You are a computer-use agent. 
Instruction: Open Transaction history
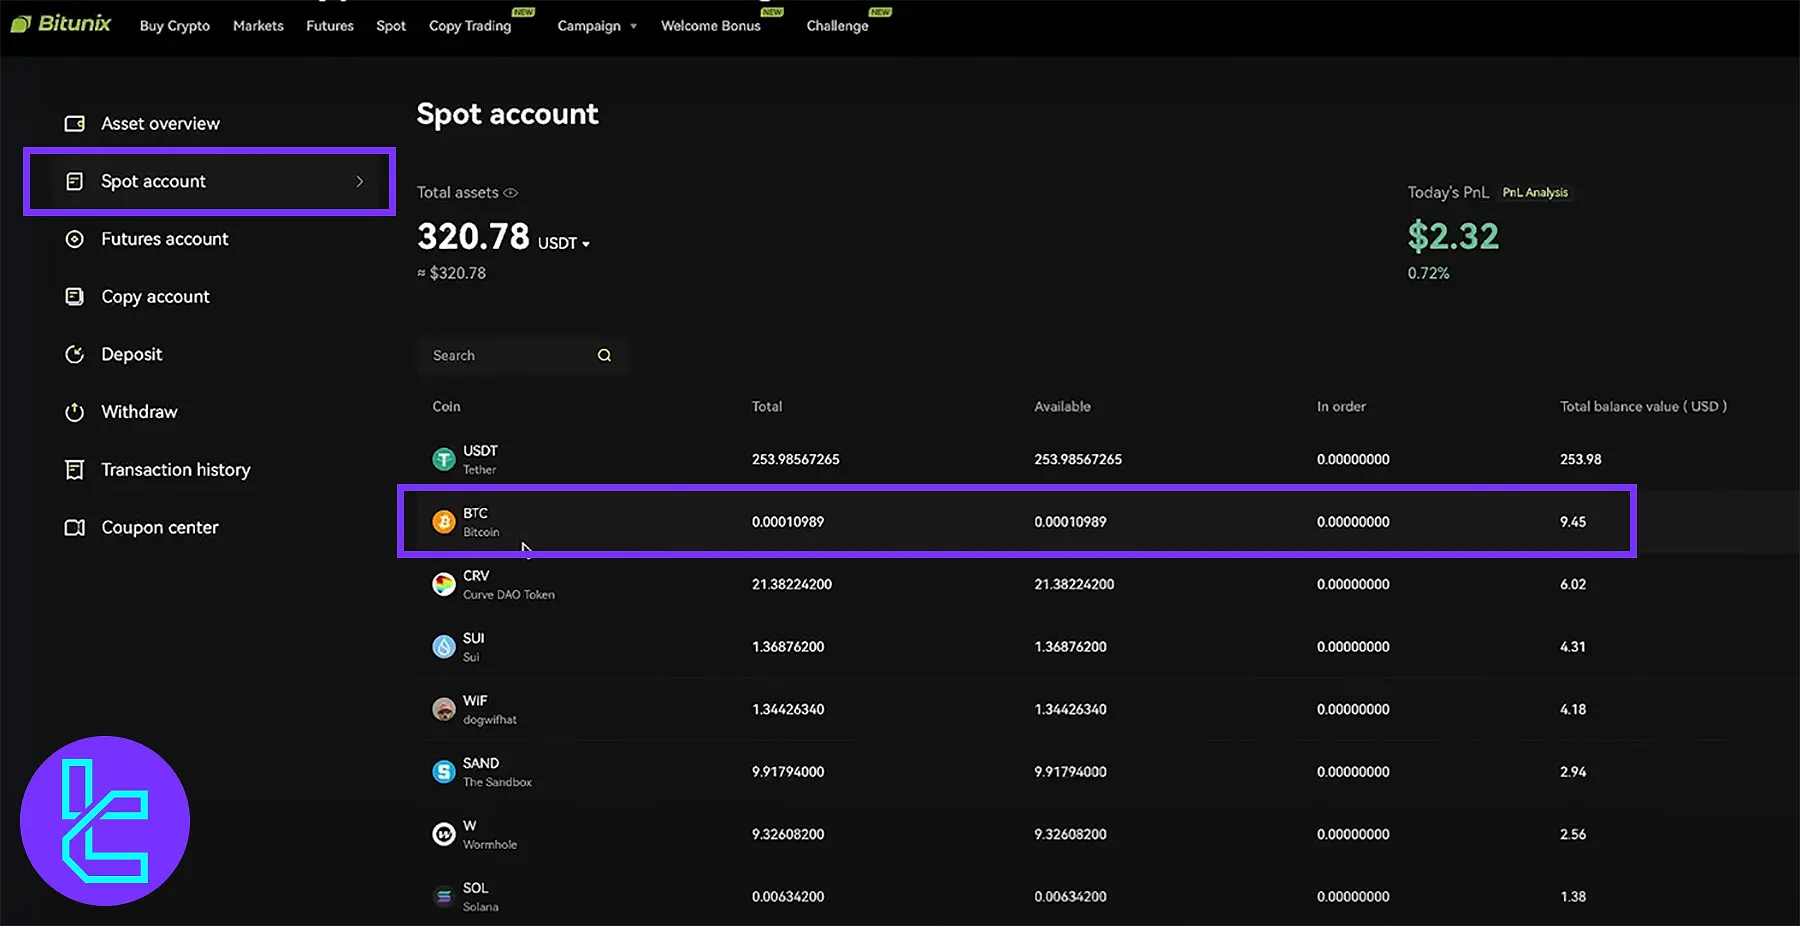(176, 470)
